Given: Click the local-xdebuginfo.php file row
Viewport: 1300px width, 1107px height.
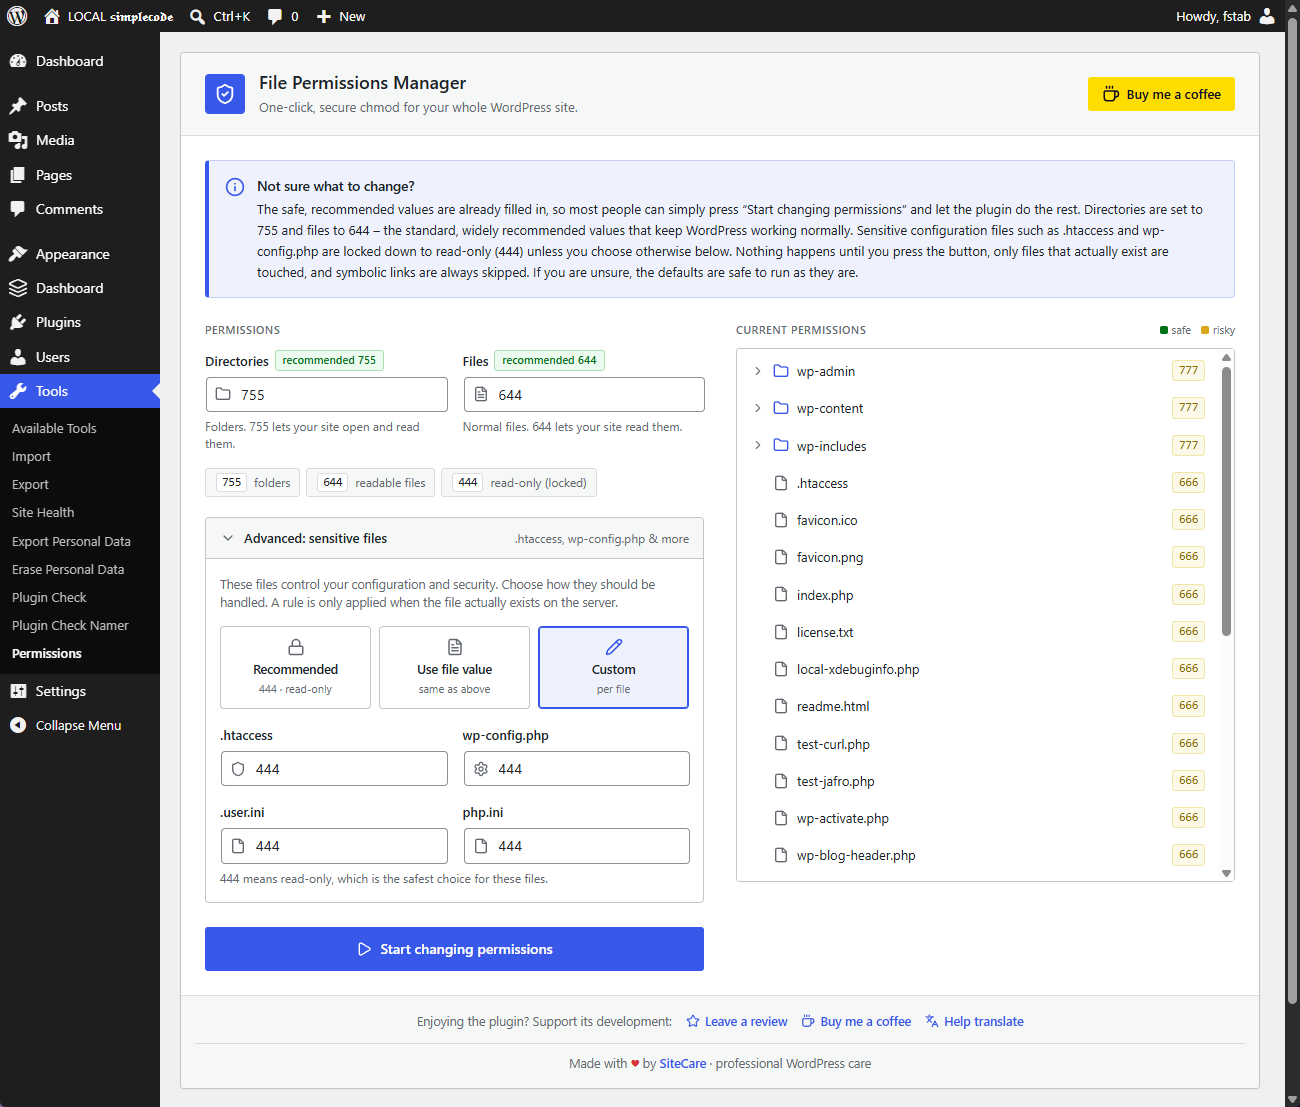Looking at the screenshot, I should [978, 669].
